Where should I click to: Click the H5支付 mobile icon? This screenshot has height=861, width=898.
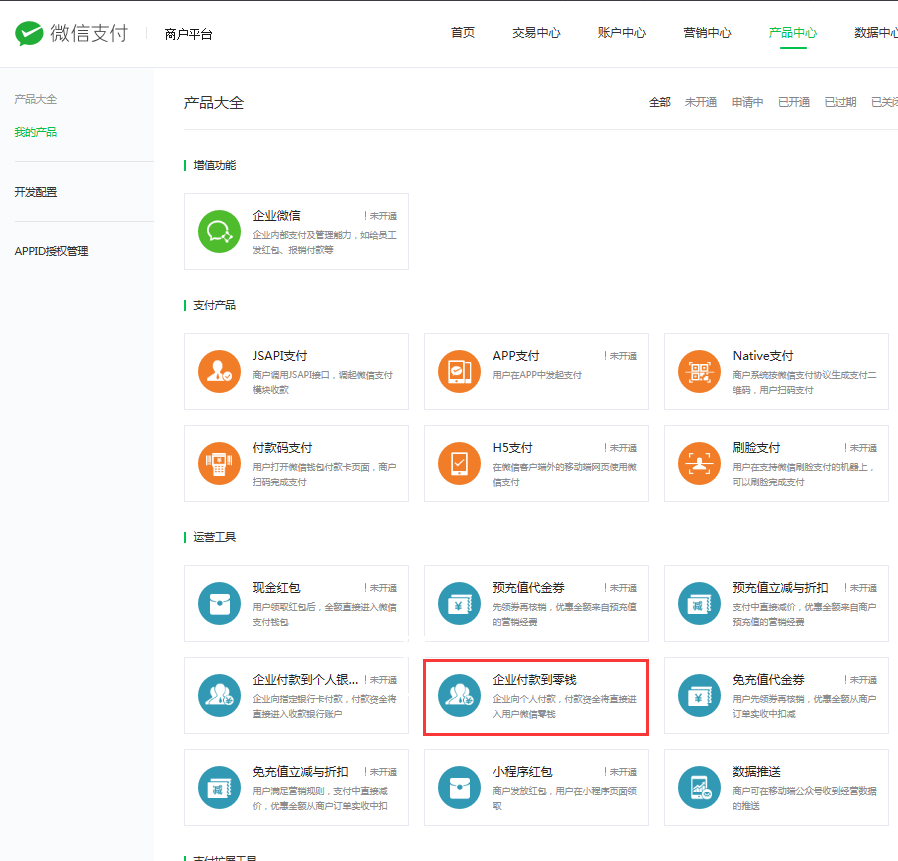pyautogui.click(x=459, y=464)
